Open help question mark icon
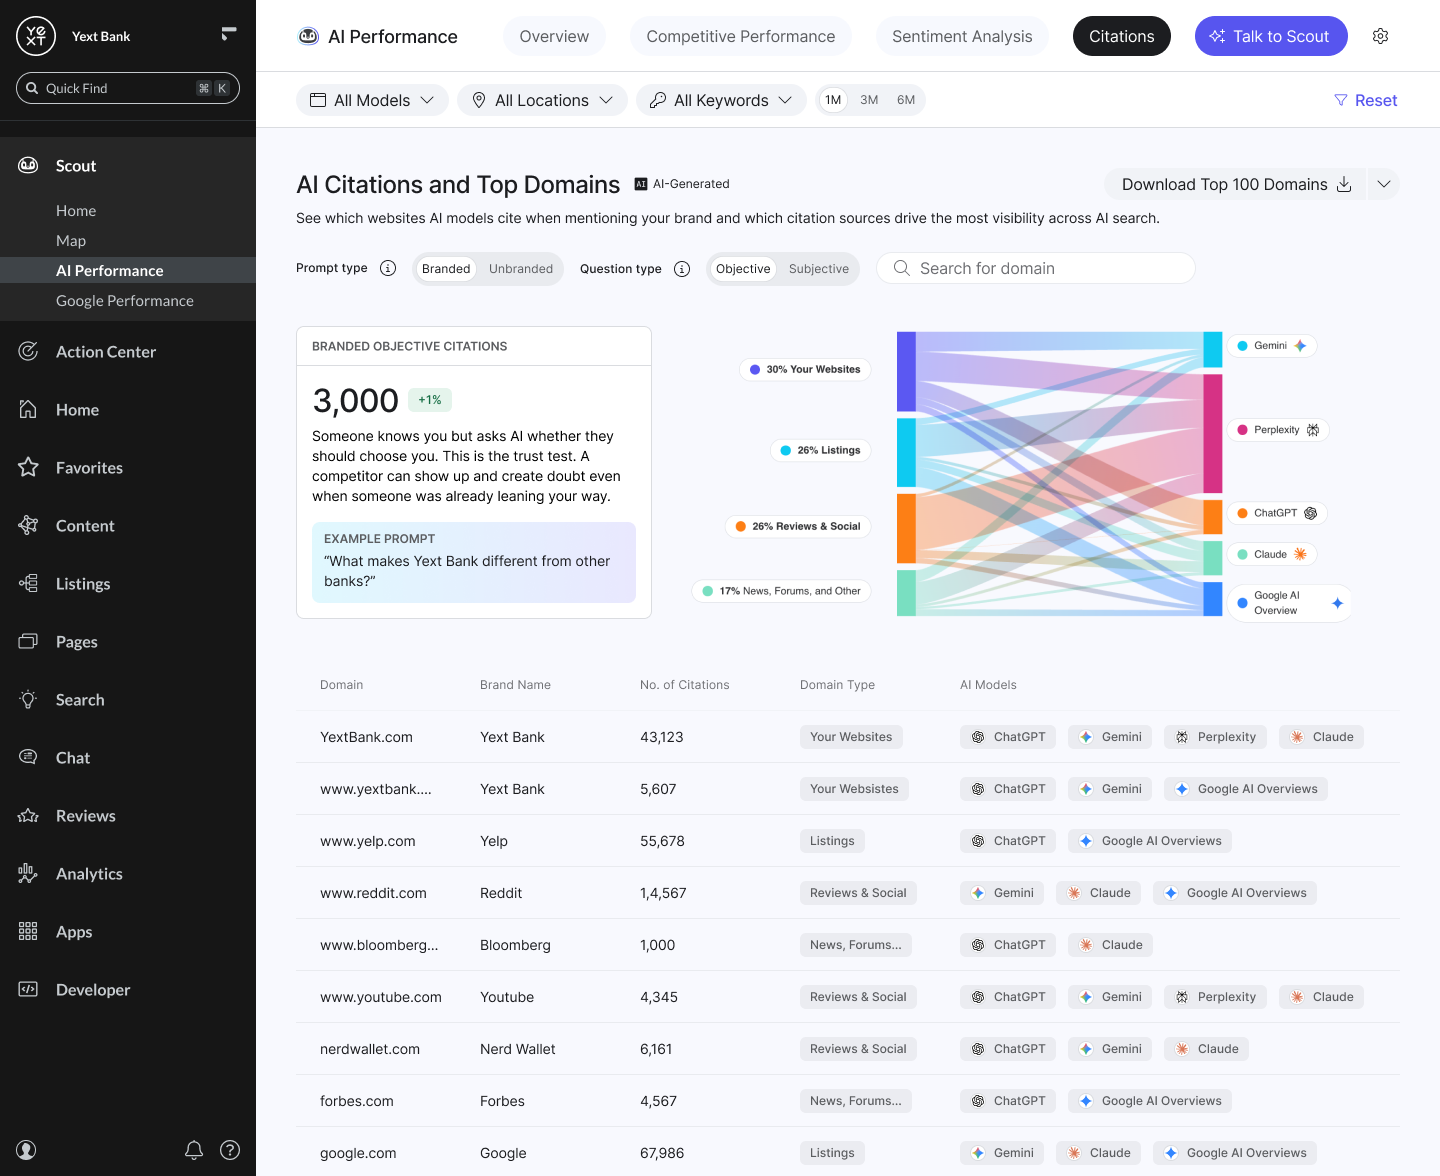The width and height of the screenshot is (1440, 1176). (x=230, y=1150)
